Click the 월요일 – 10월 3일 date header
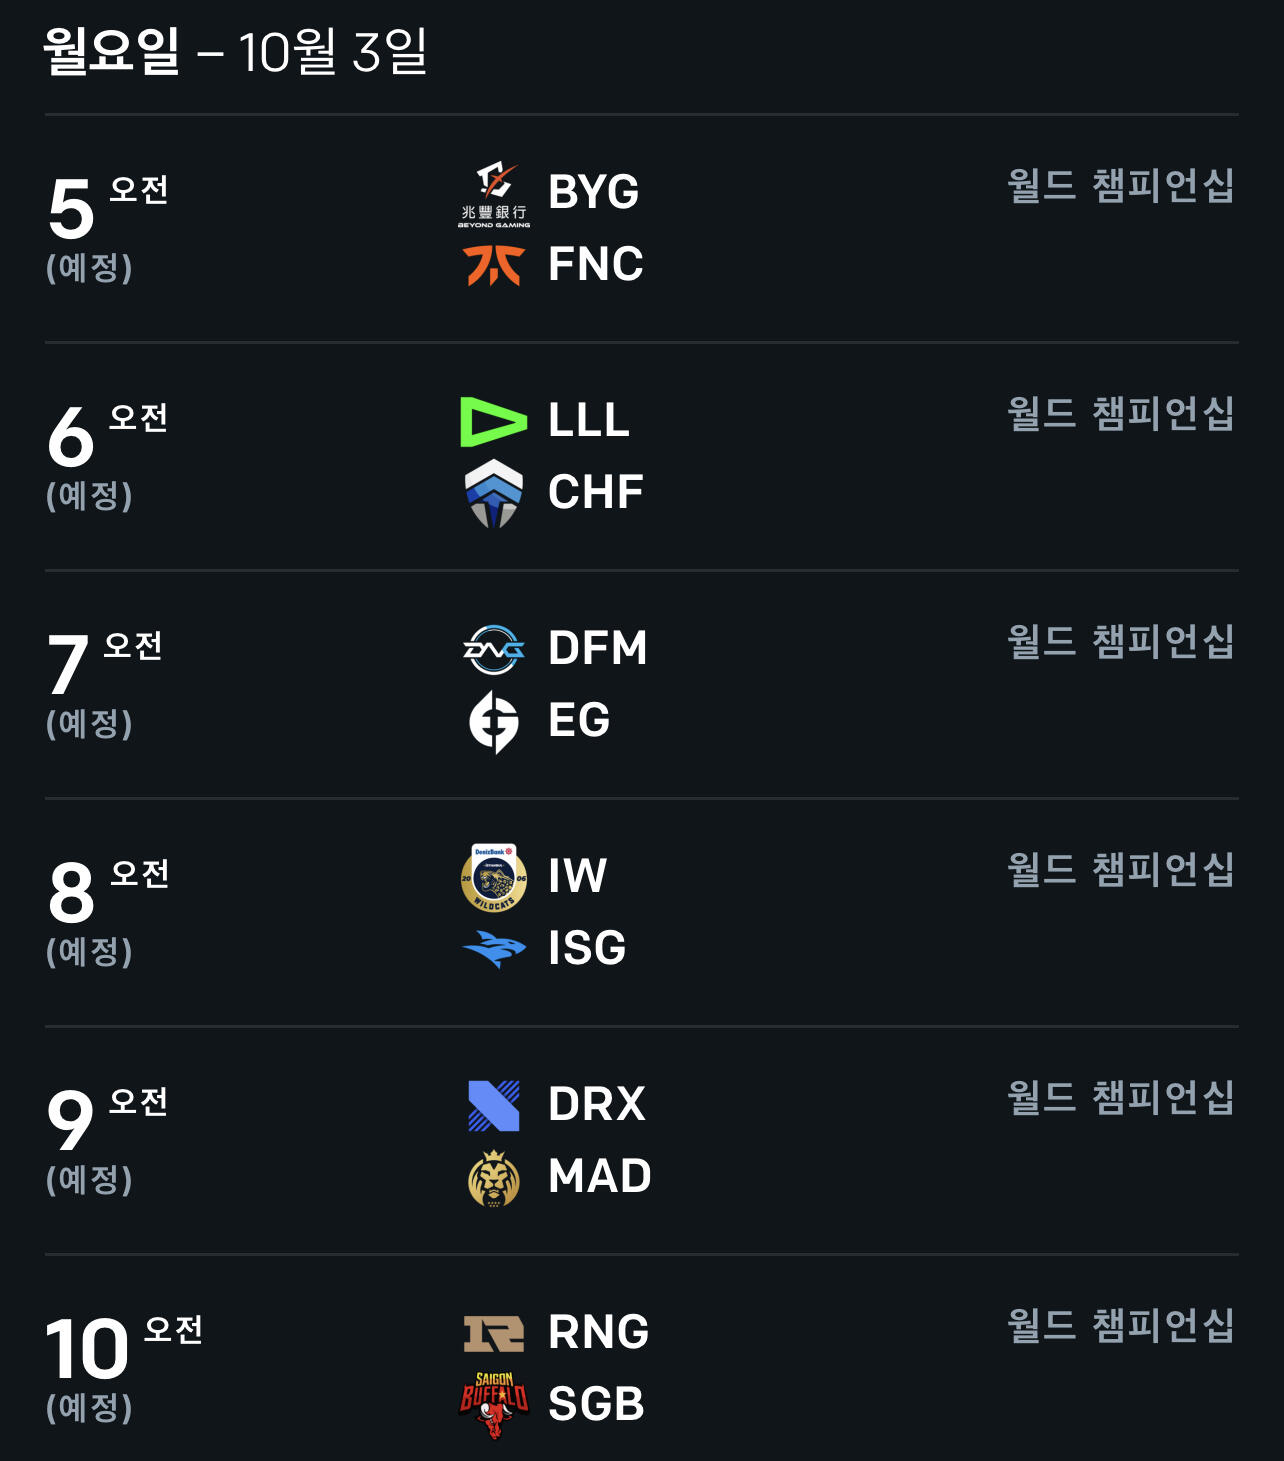1284x1461 pixels. 235,51
